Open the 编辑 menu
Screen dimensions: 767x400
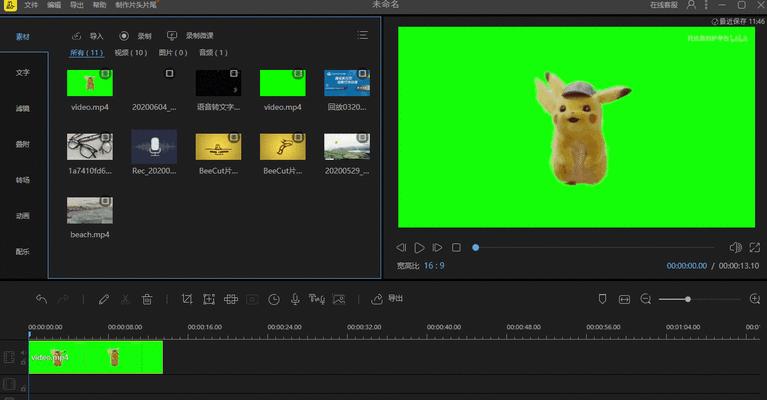click(54, 5)
